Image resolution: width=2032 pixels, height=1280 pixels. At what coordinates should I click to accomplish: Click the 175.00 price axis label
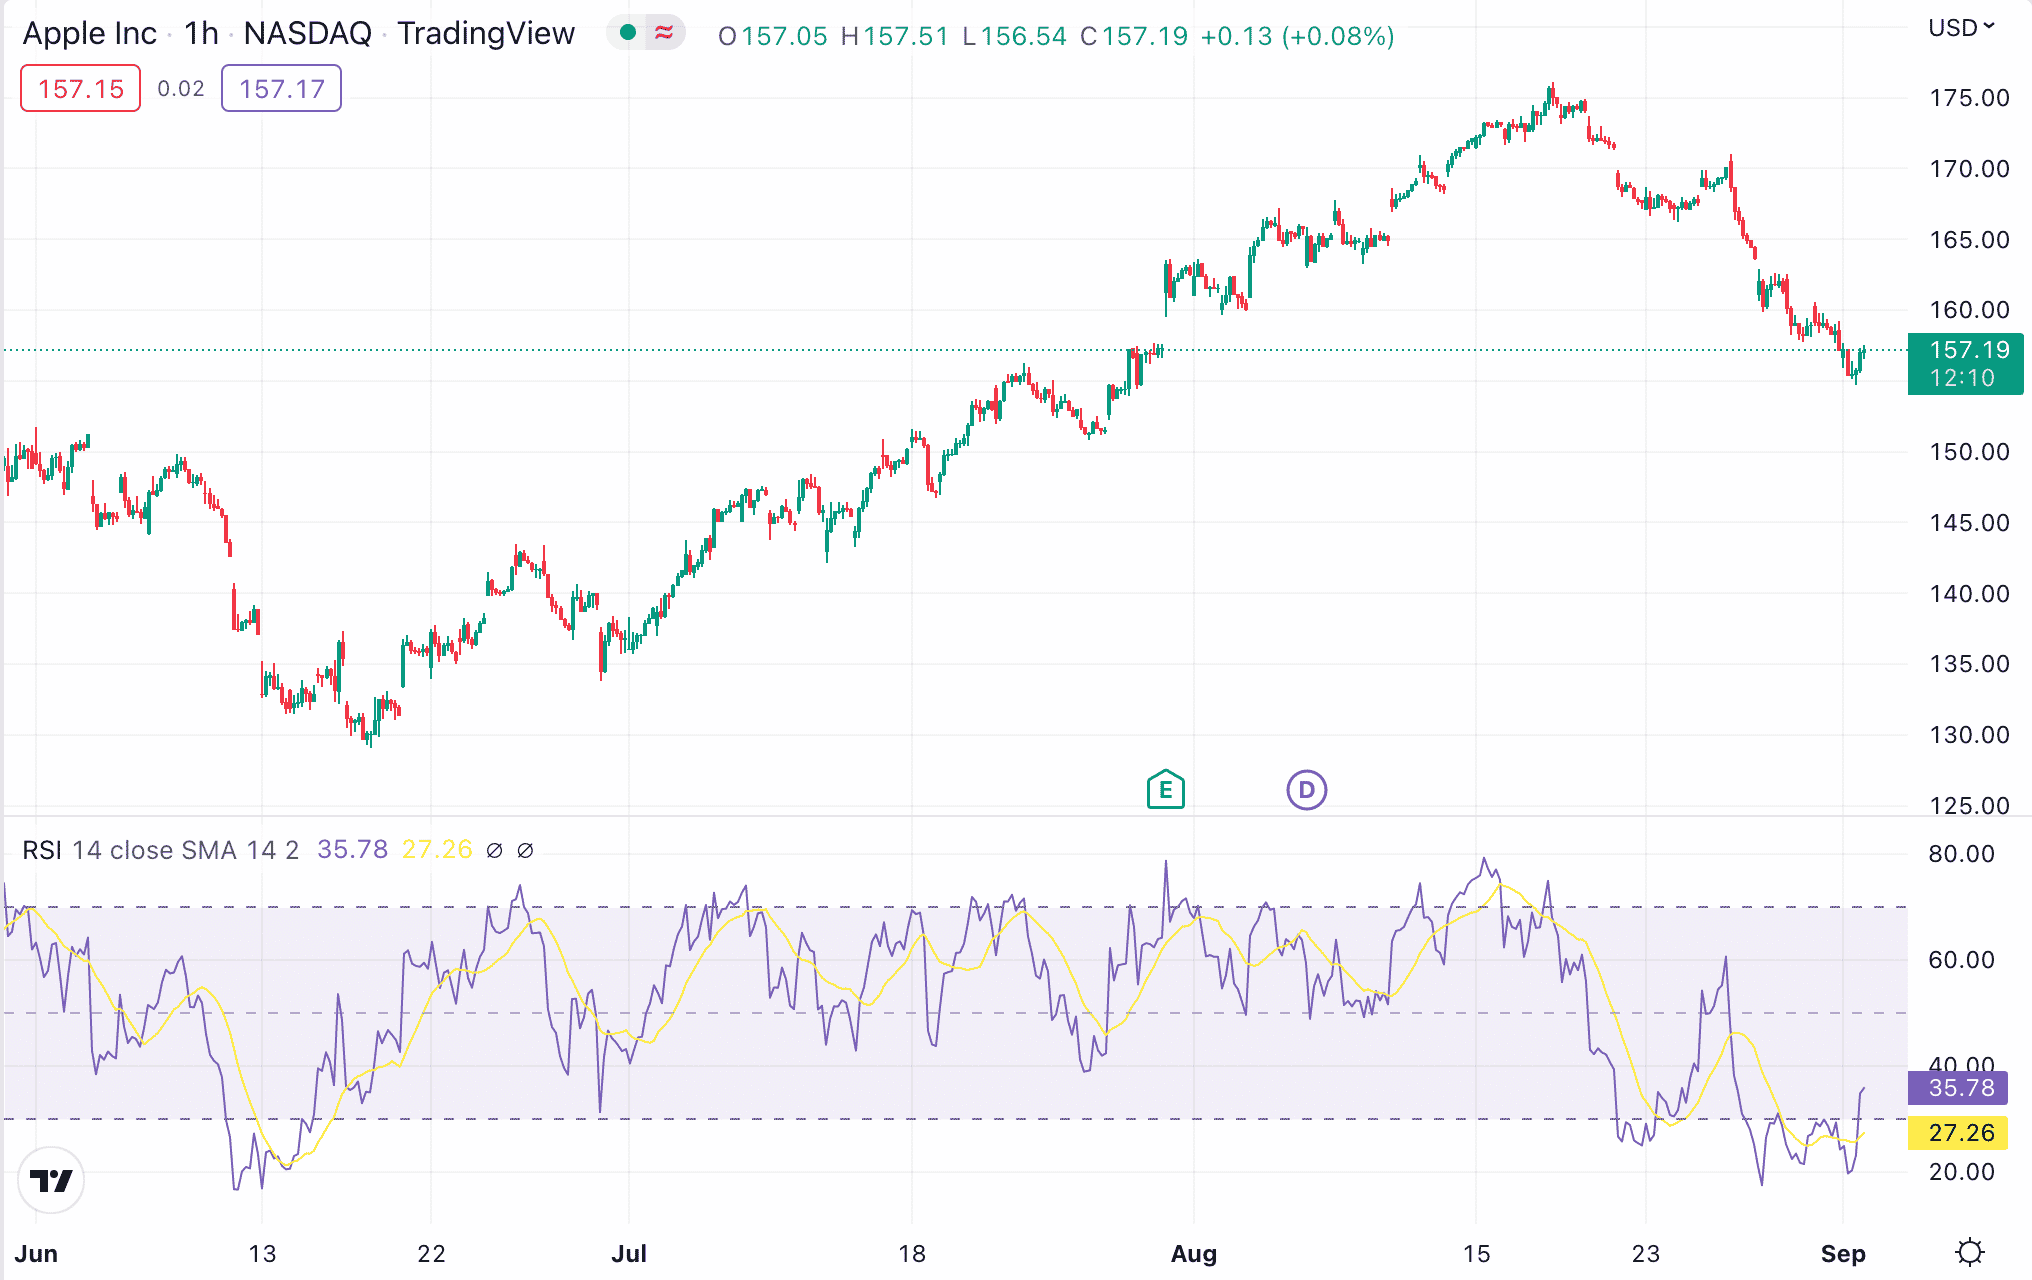click(1969, 98)
